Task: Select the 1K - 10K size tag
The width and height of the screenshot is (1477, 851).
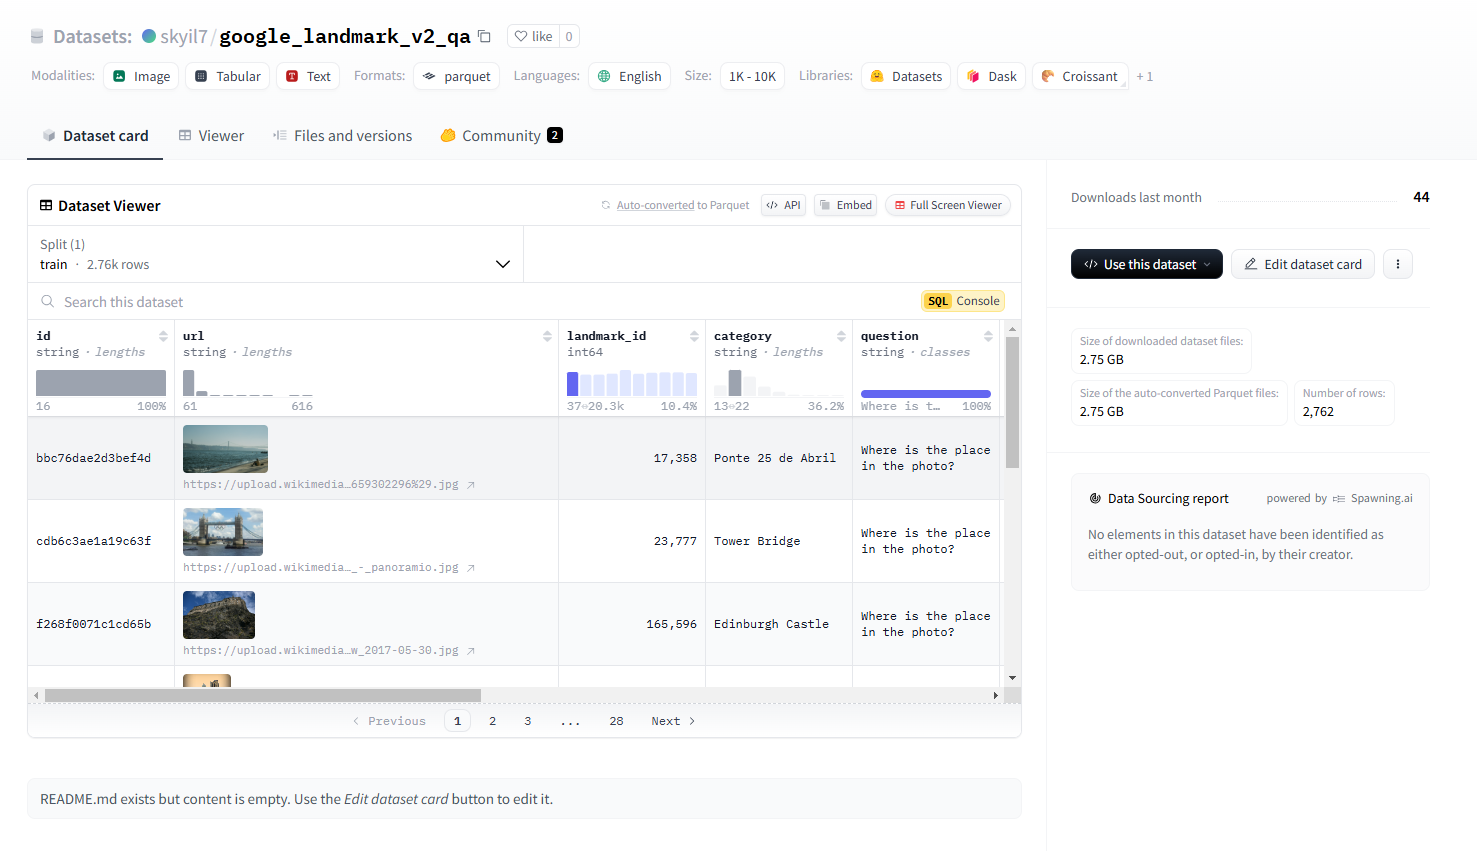Action: (752, 76)
